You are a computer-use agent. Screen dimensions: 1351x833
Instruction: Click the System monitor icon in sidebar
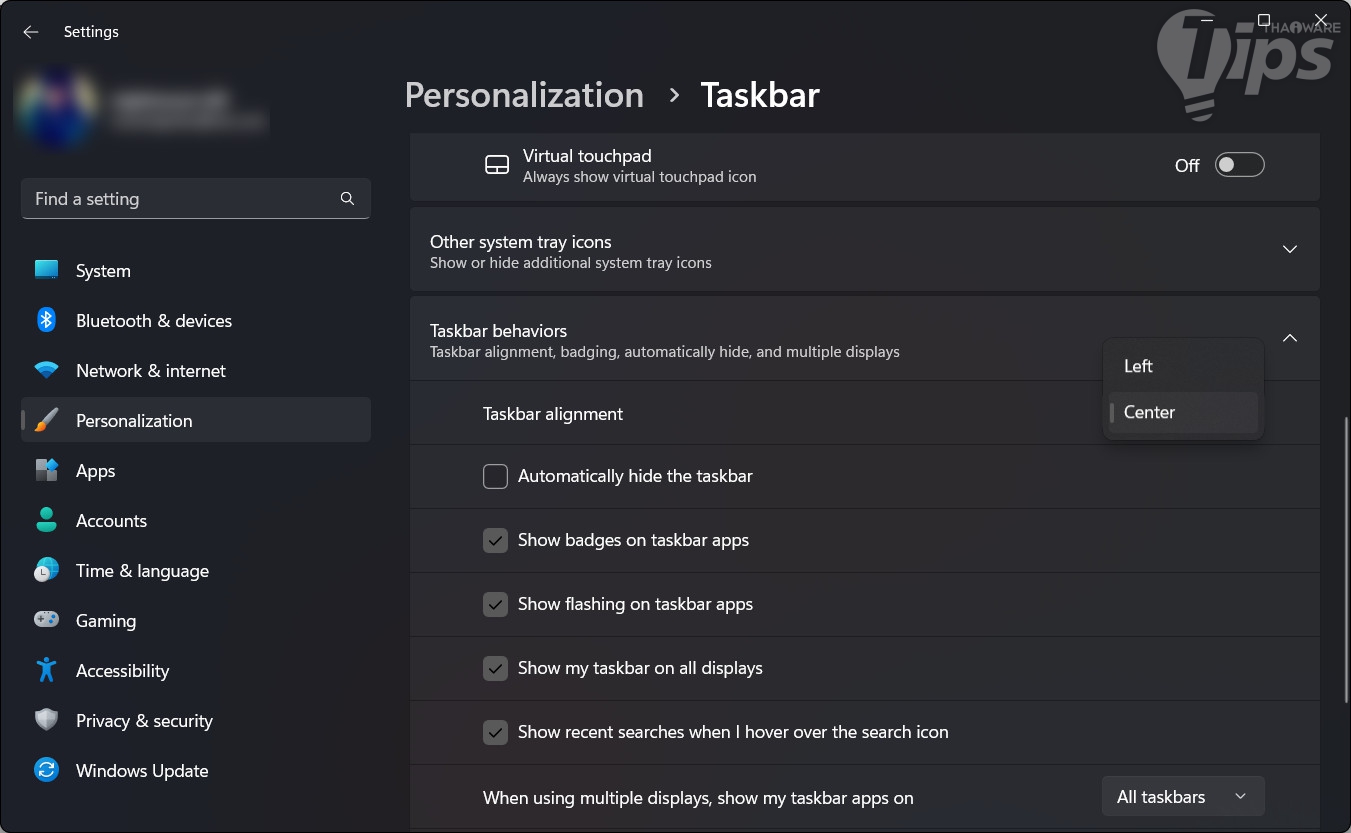46,270
